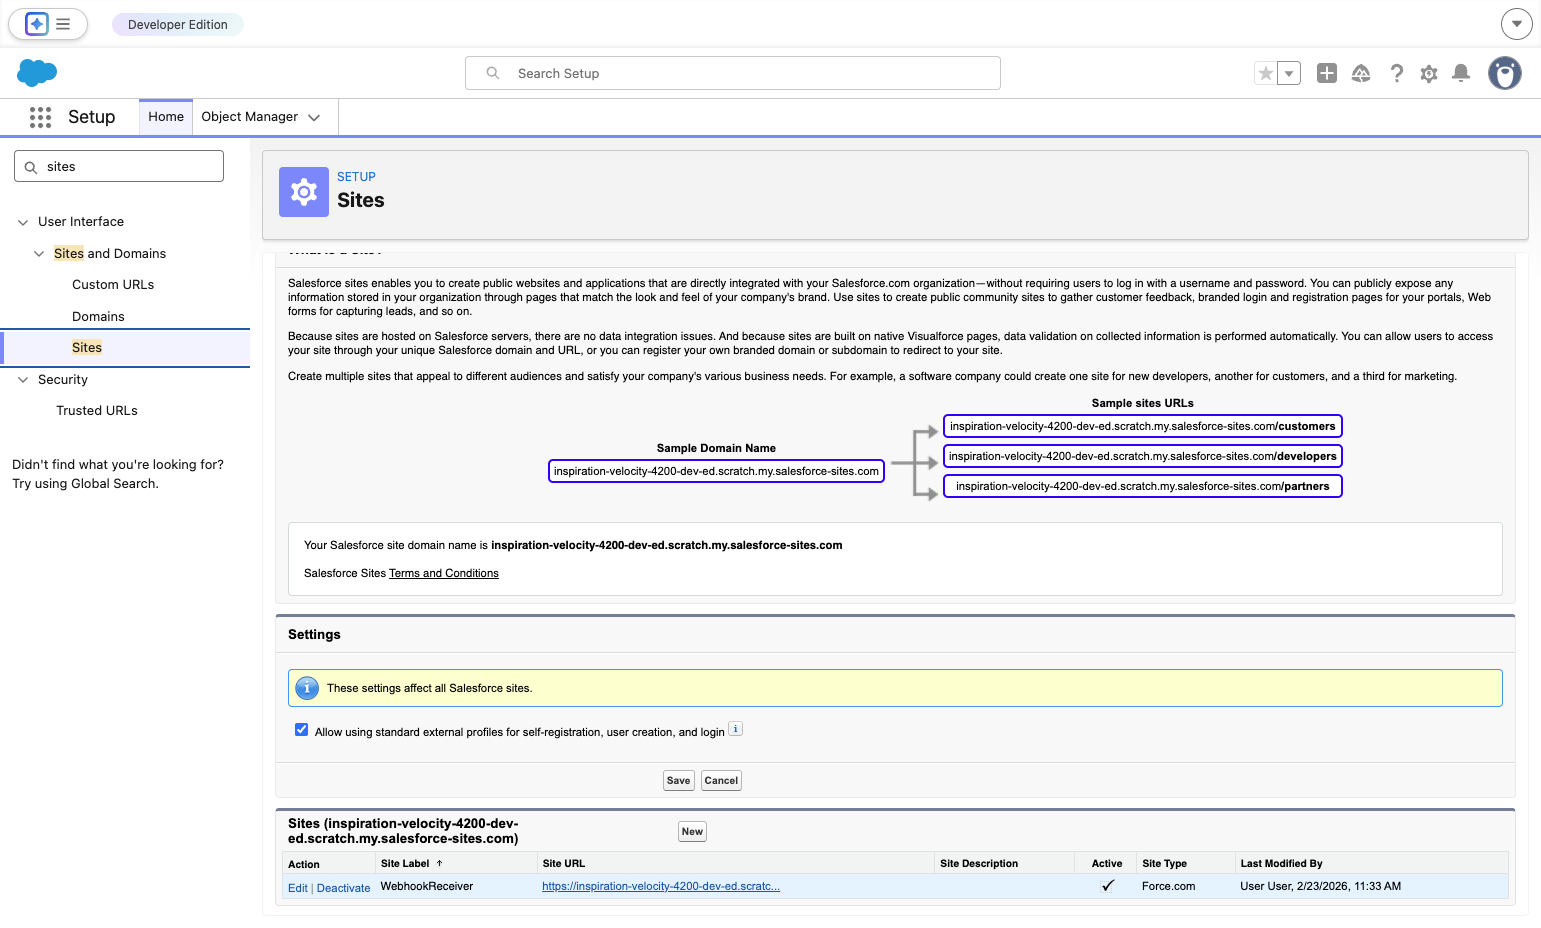Select Sites in the setup tree
Viewport: 1541px width, 928px height.
87,348
